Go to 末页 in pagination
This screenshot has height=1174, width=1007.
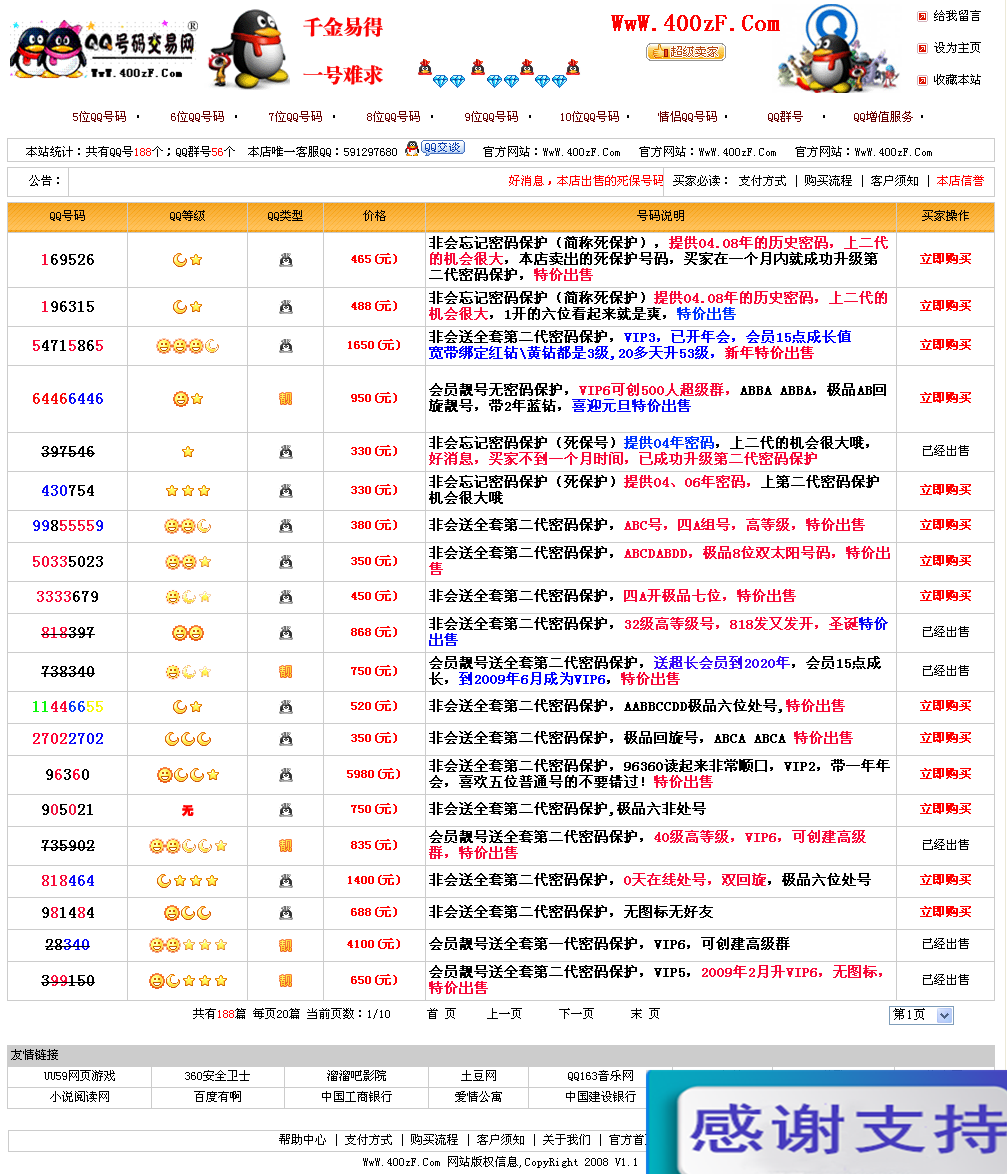(x=645, y=1014)
